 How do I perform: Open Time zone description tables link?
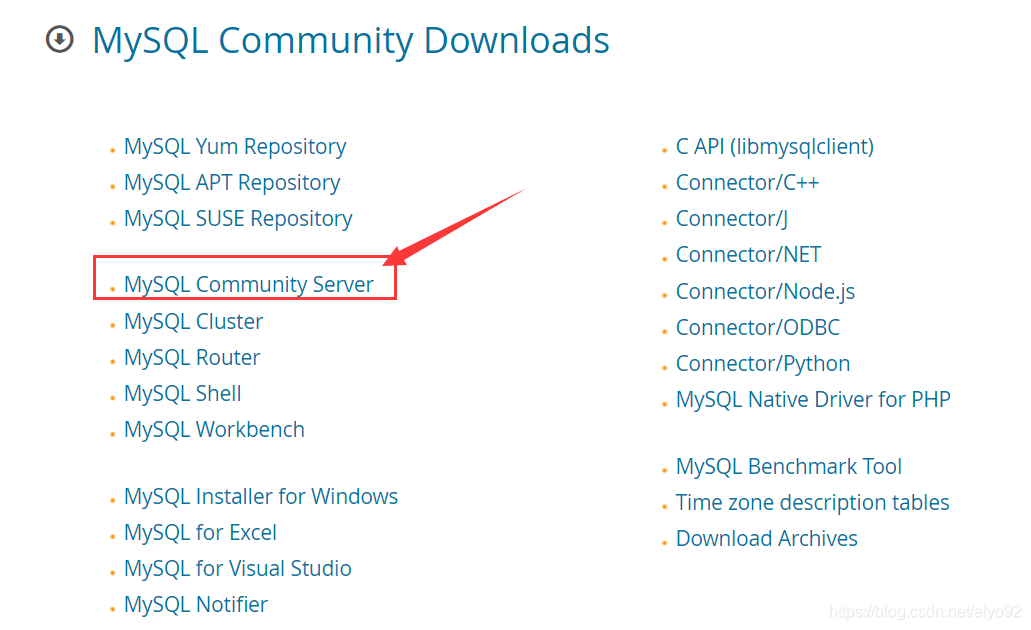click(x=813, y=503)
